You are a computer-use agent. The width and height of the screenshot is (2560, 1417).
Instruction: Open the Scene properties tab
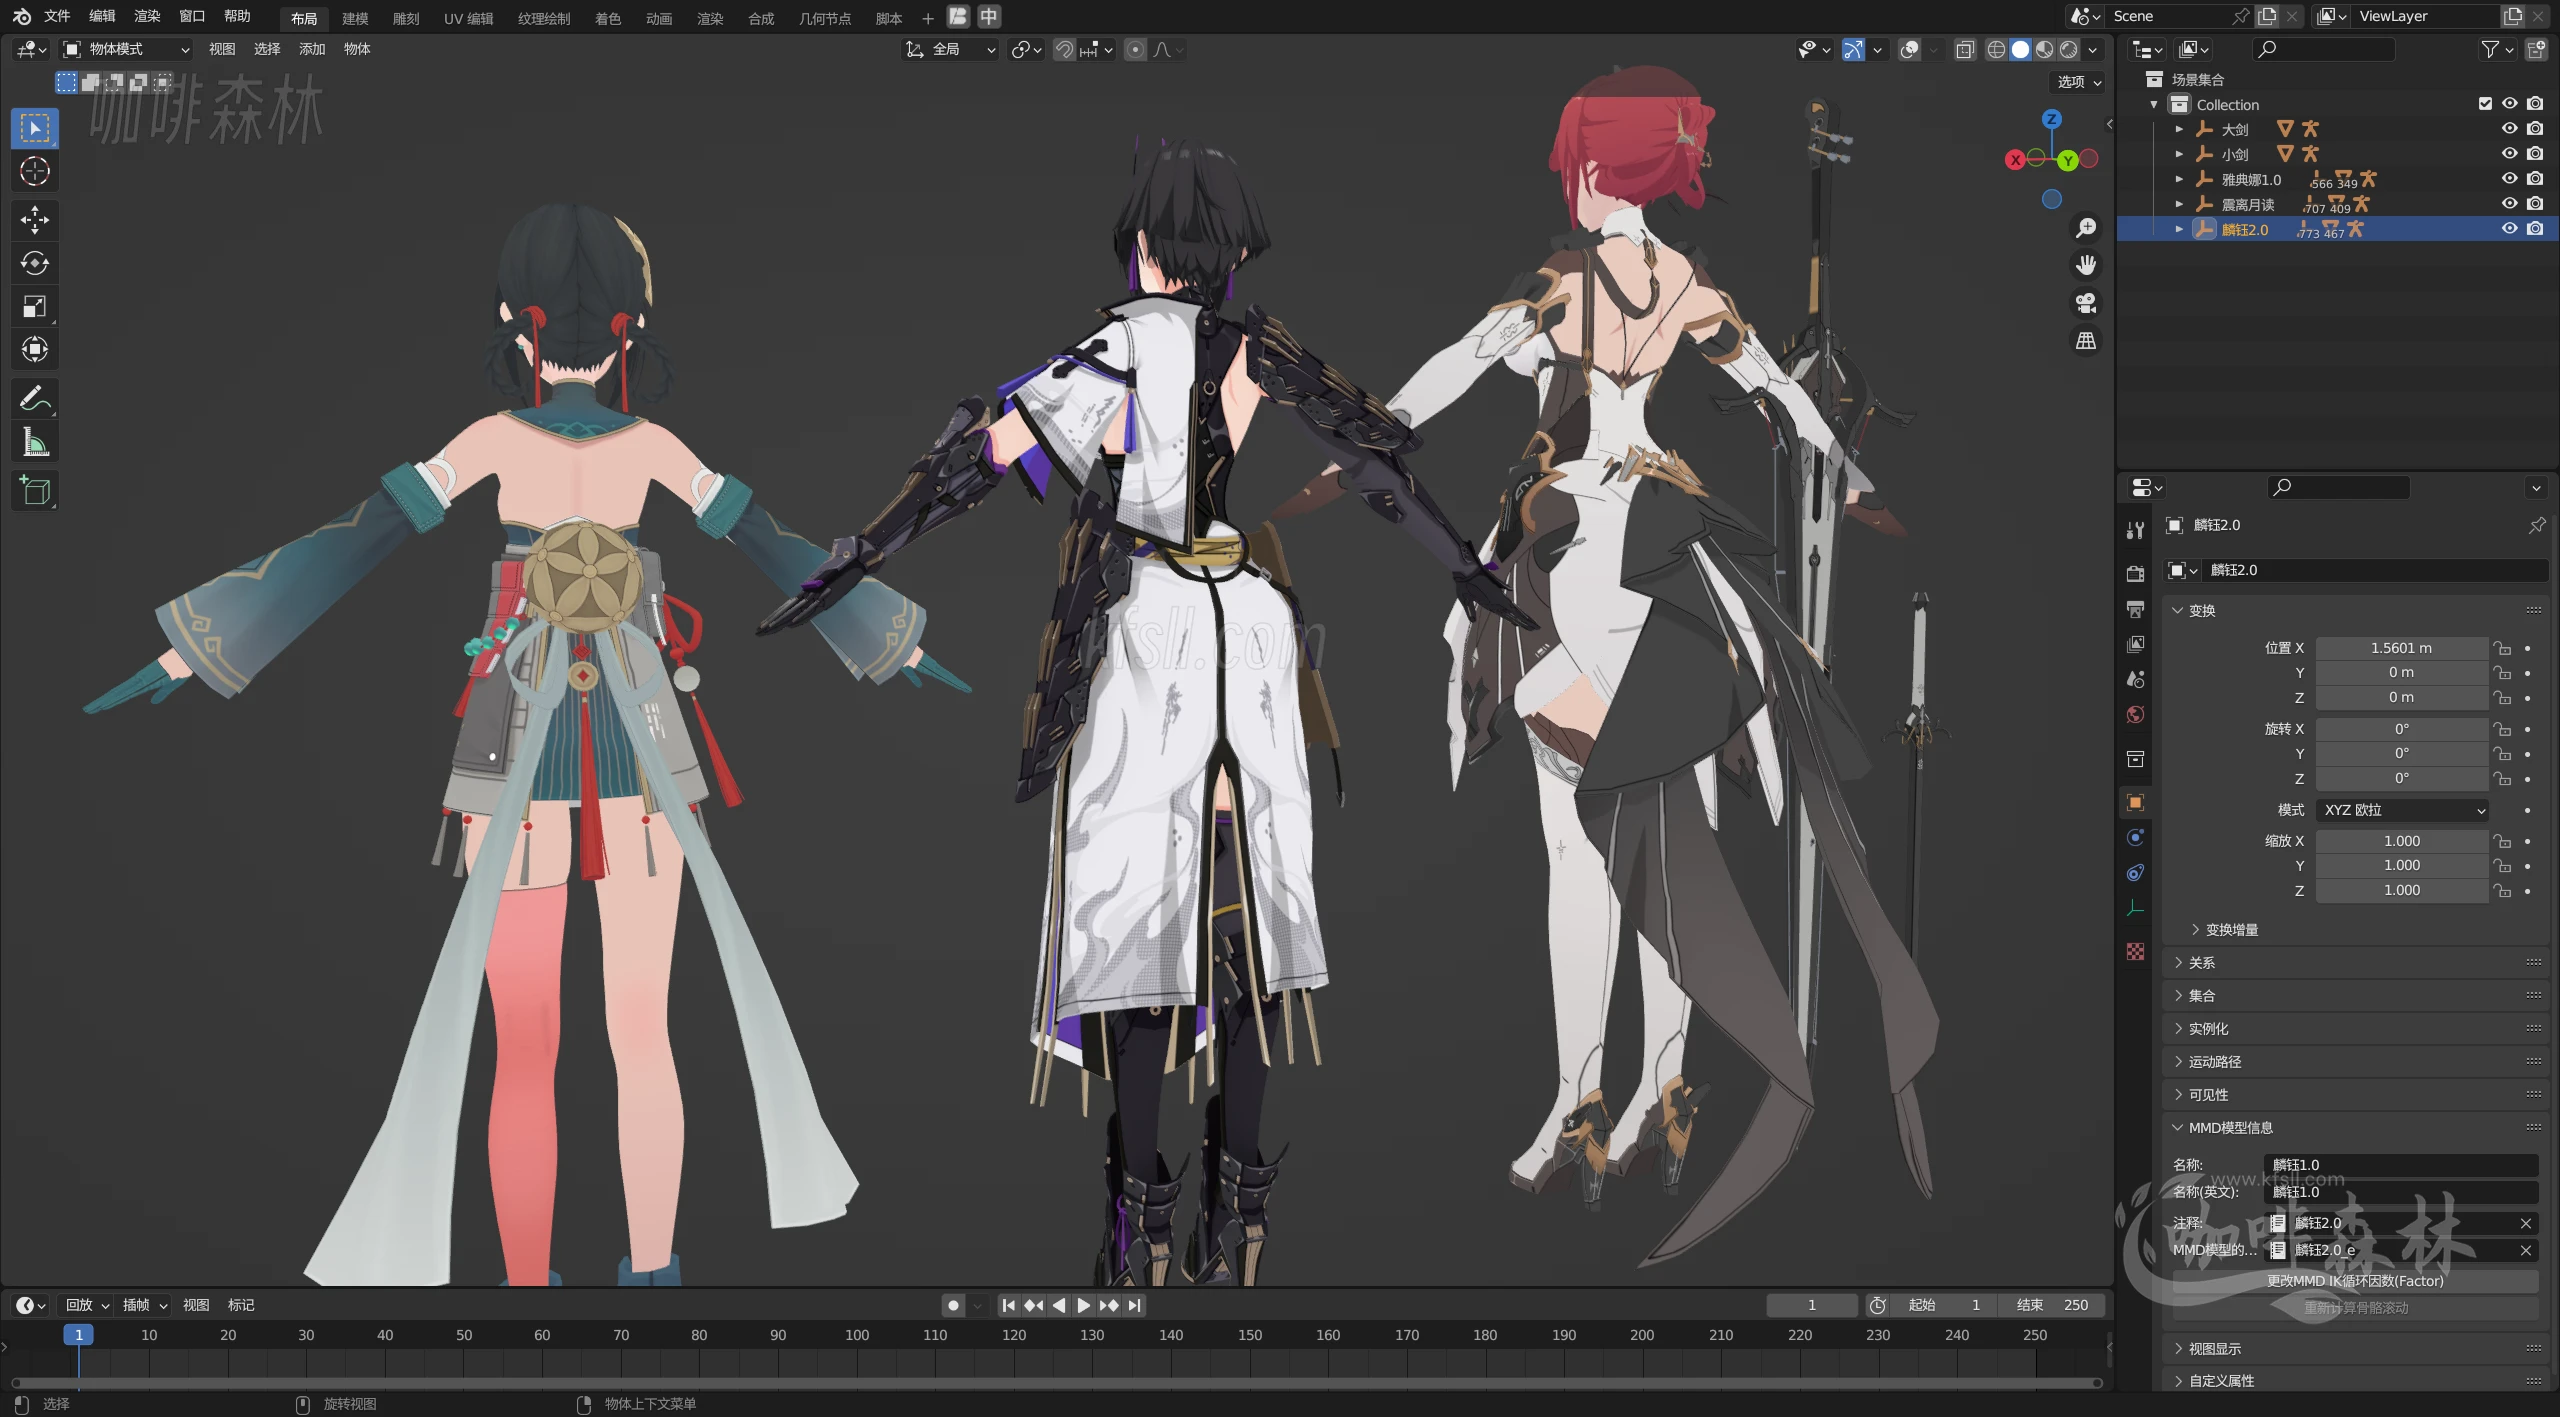click(x=2136, y=679)
